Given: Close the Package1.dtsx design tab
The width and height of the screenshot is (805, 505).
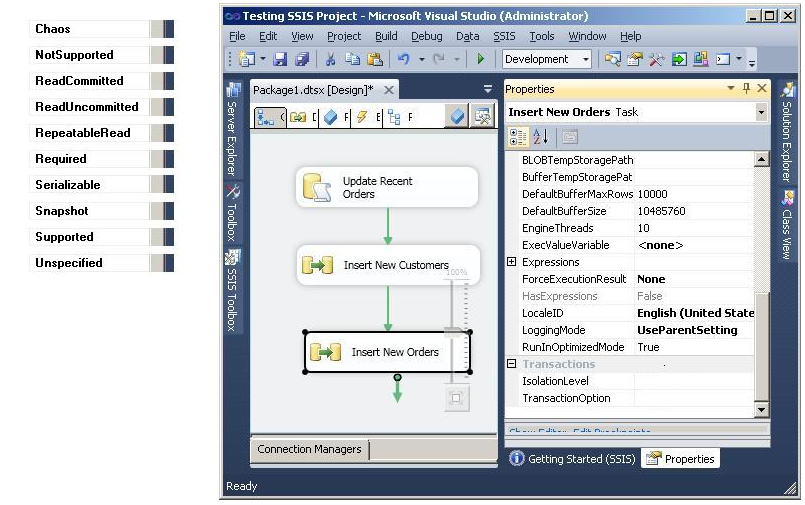Looking at the screenshot, I should pyautogui.click(x=389, y=90).
